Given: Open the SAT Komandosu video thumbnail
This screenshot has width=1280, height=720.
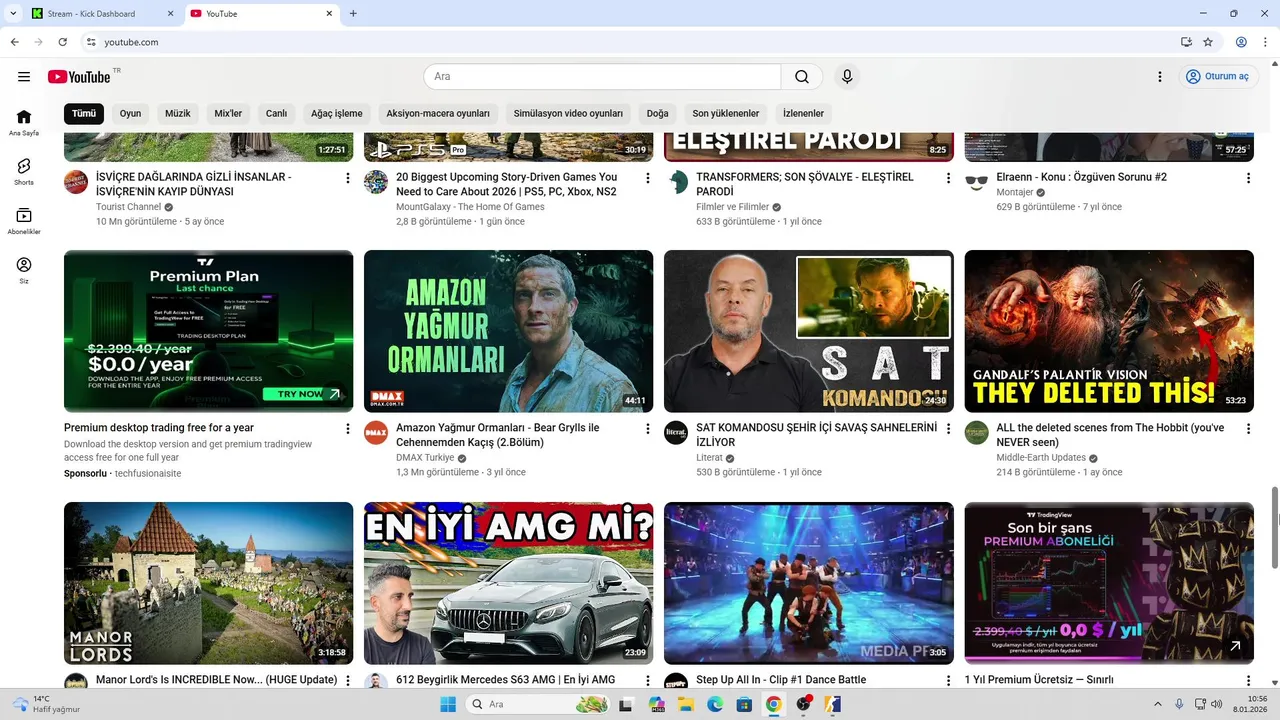Looking at the screenshot, I should coord(808,331).
